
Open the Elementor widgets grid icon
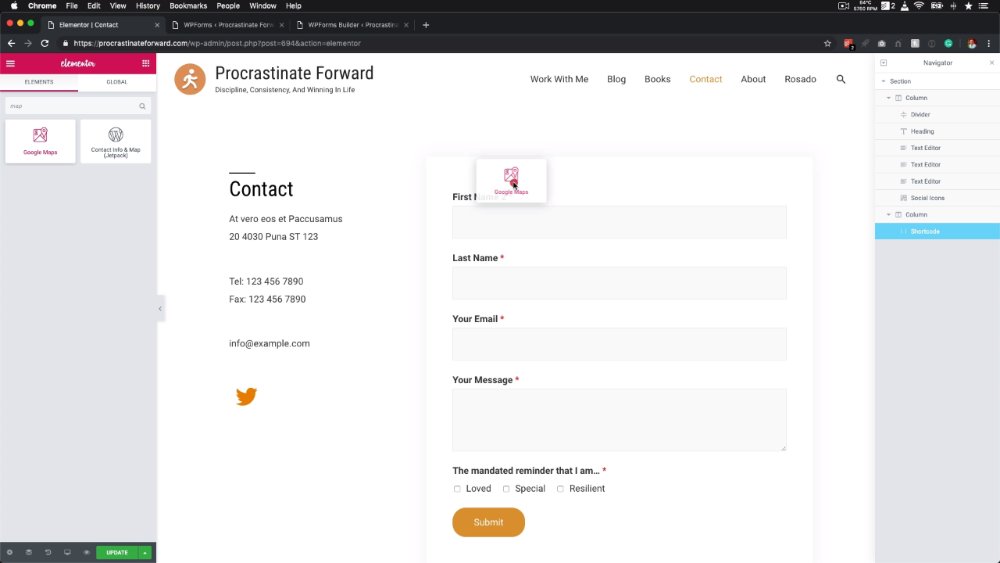pos(145,63)
